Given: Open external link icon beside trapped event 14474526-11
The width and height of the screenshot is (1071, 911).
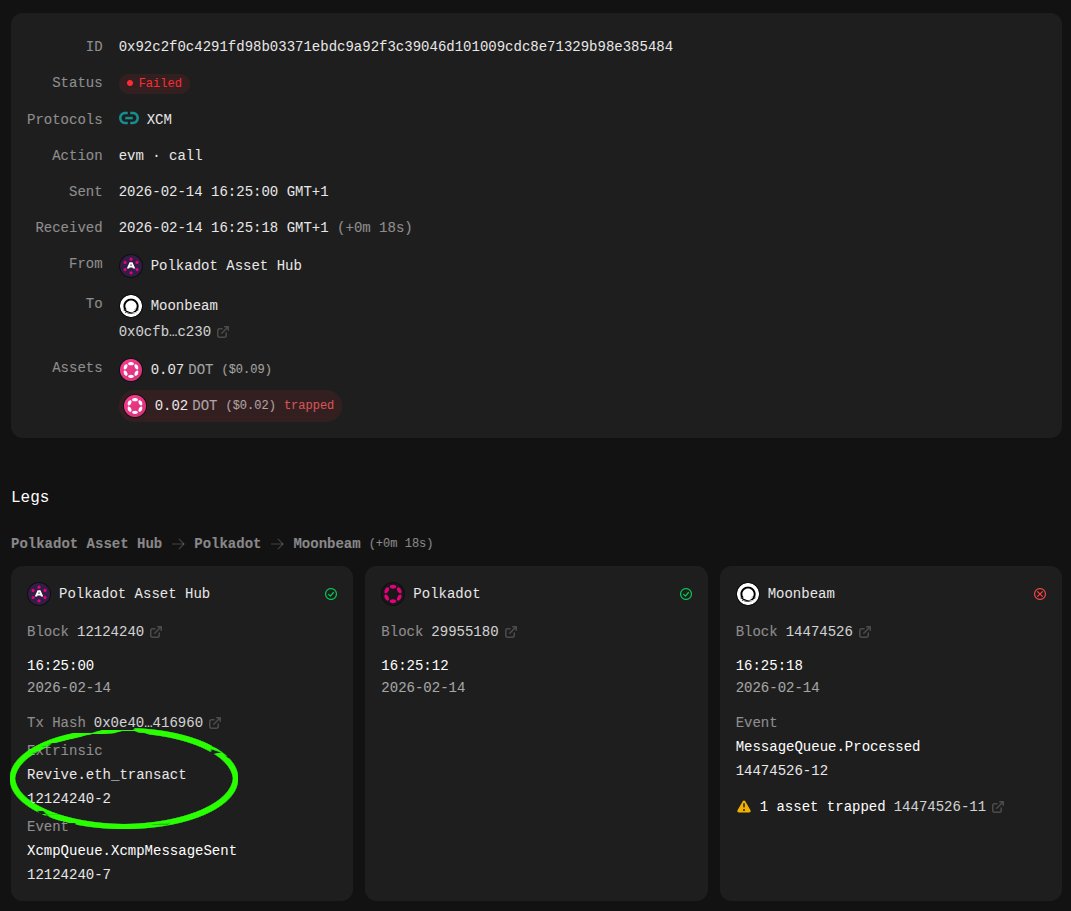Looking at the screenshot, I should 998,807.
